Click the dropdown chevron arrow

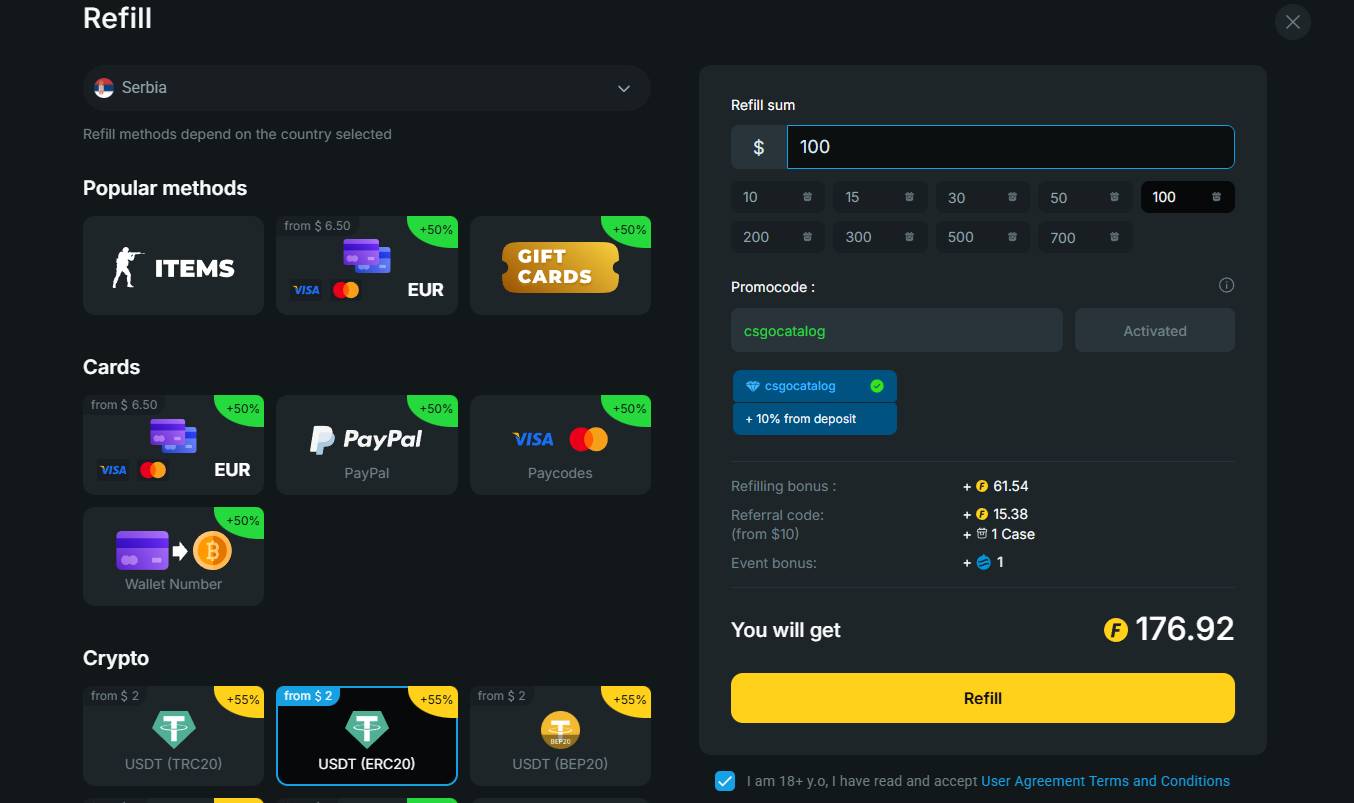(624, 88)
